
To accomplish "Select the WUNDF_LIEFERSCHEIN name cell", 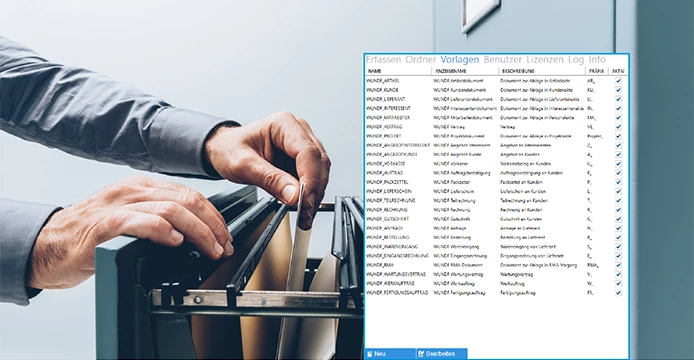I will coord(389,191).
